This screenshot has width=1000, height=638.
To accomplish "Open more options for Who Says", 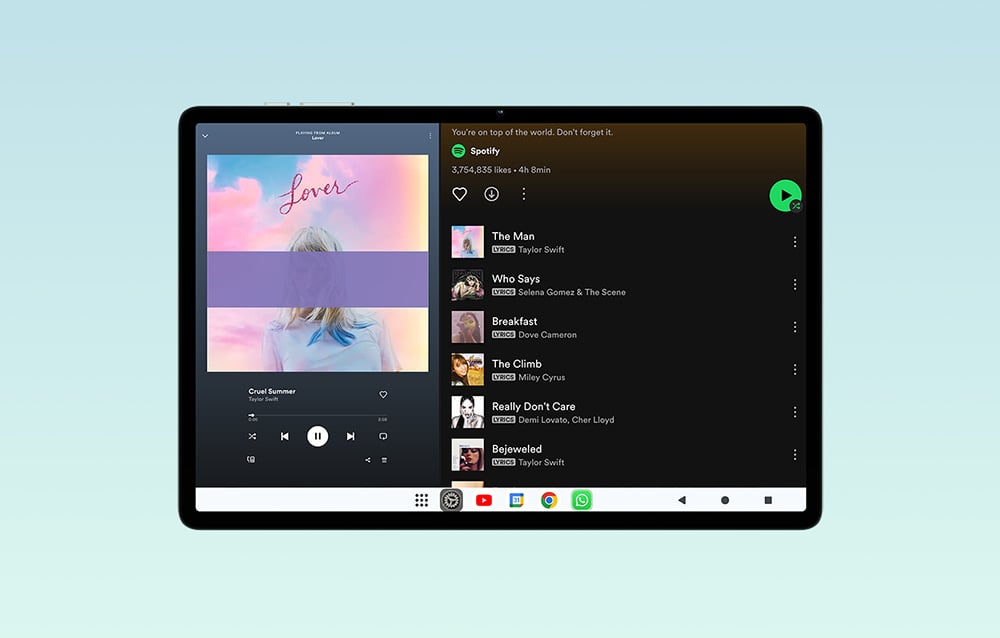I will point(795,285).
